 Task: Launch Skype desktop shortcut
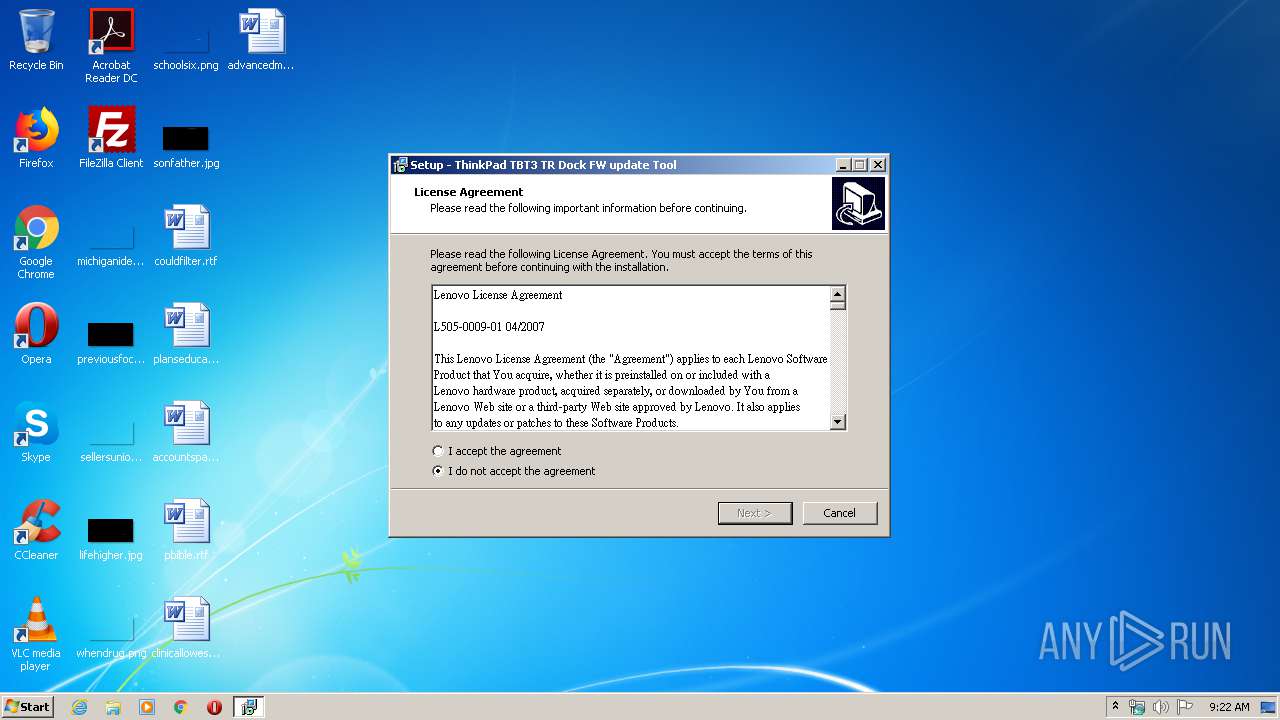(36, 431)
